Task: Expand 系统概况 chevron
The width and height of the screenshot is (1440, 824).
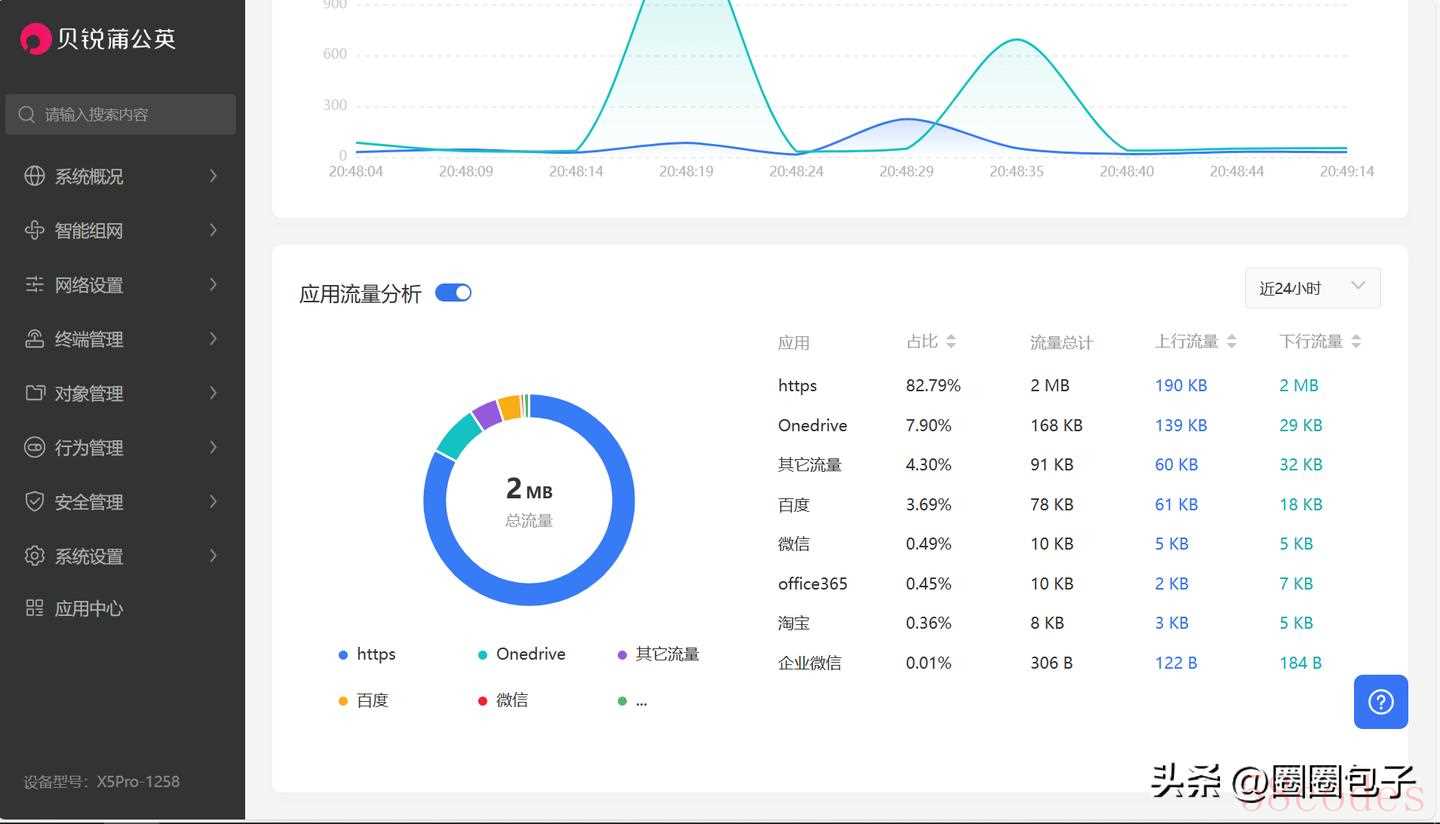Action: click(x=213, y=176)
